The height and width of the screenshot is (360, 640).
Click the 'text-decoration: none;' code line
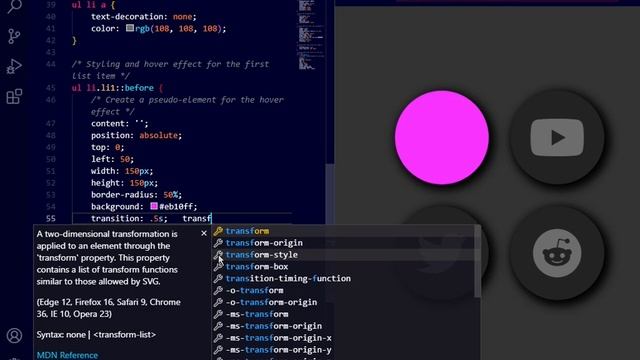(144, 17)
